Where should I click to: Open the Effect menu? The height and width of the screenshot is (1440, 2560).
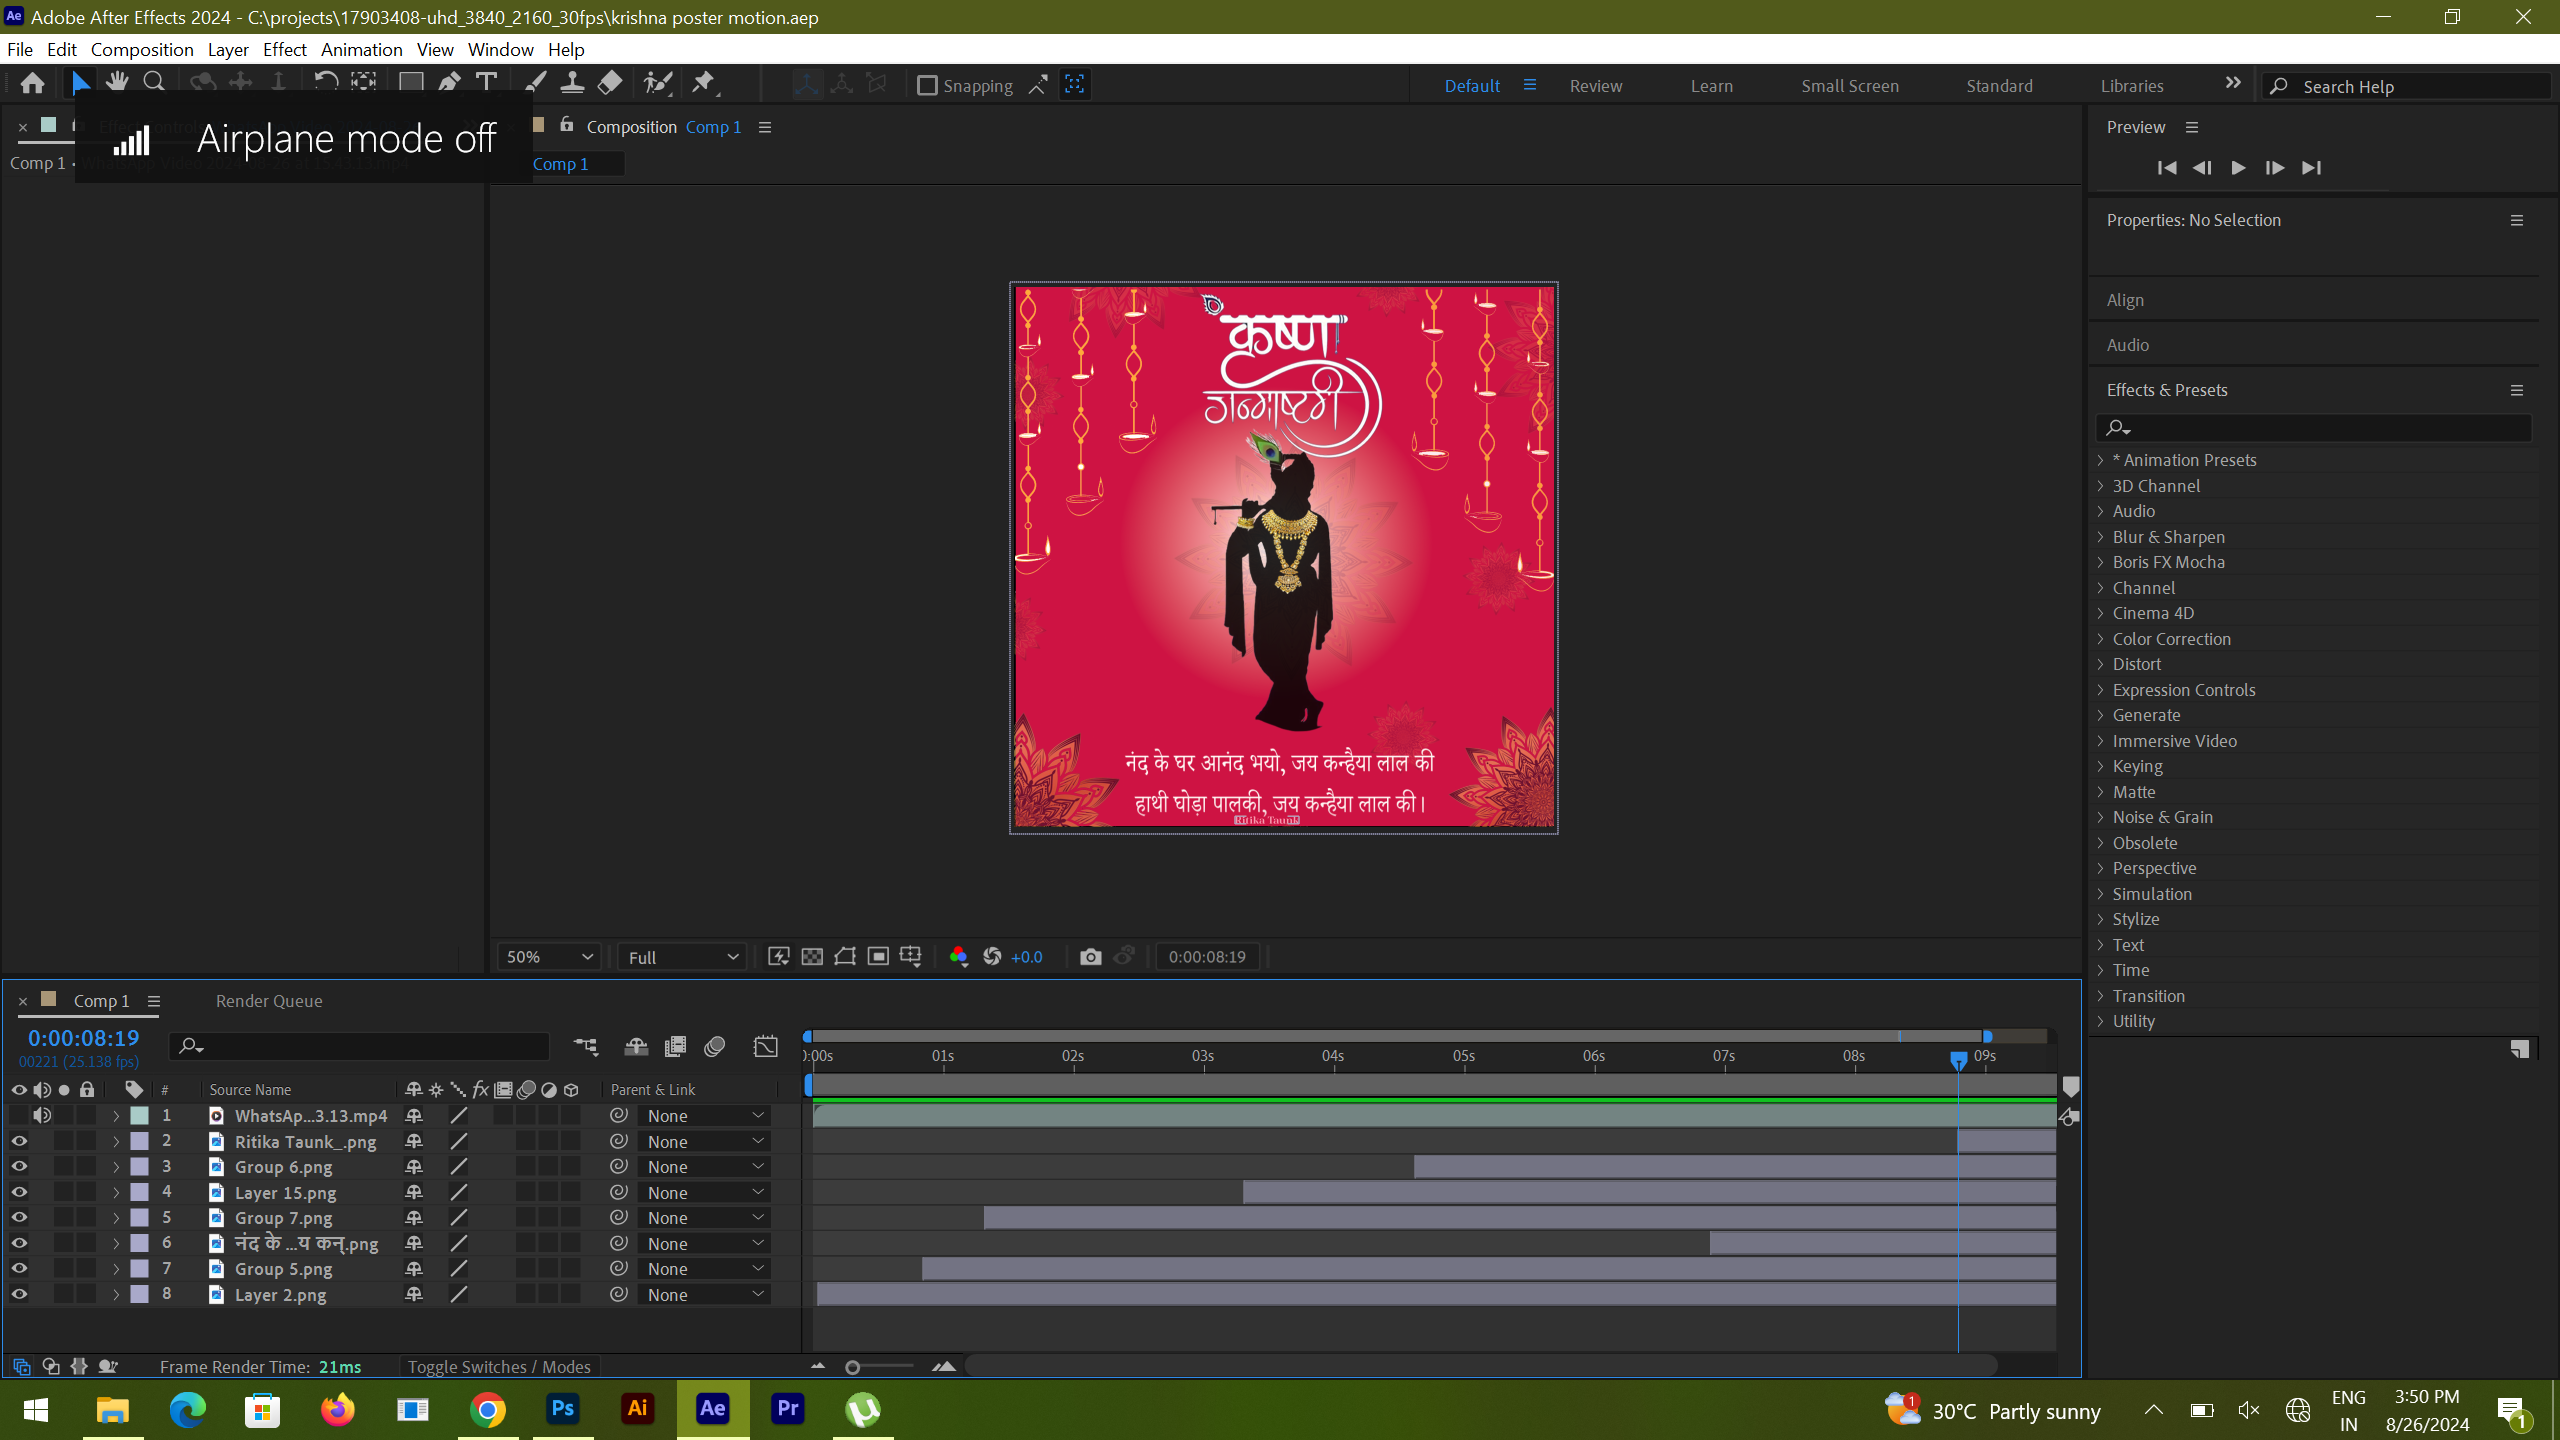coord(285,49)
